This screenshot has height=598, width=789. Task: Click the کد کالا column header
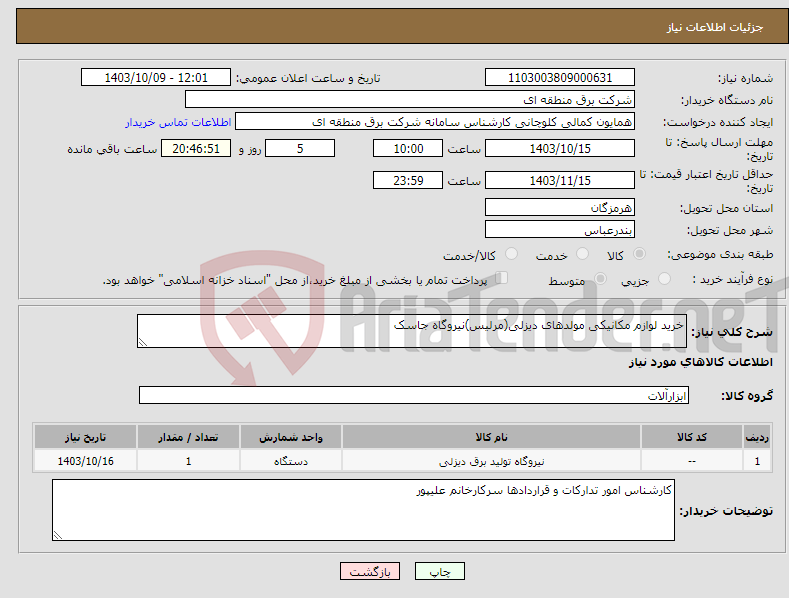tap(692, 437)
